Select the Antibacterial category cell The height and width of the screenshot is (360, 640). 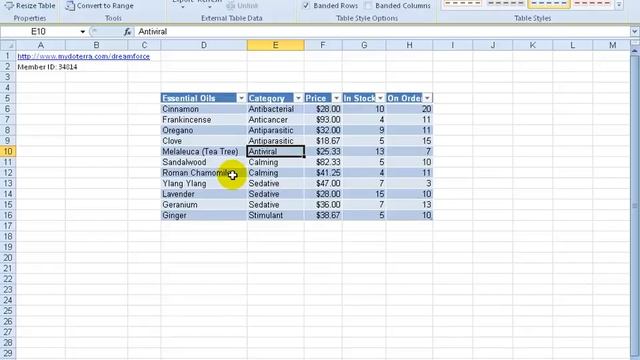coord(276,109)
